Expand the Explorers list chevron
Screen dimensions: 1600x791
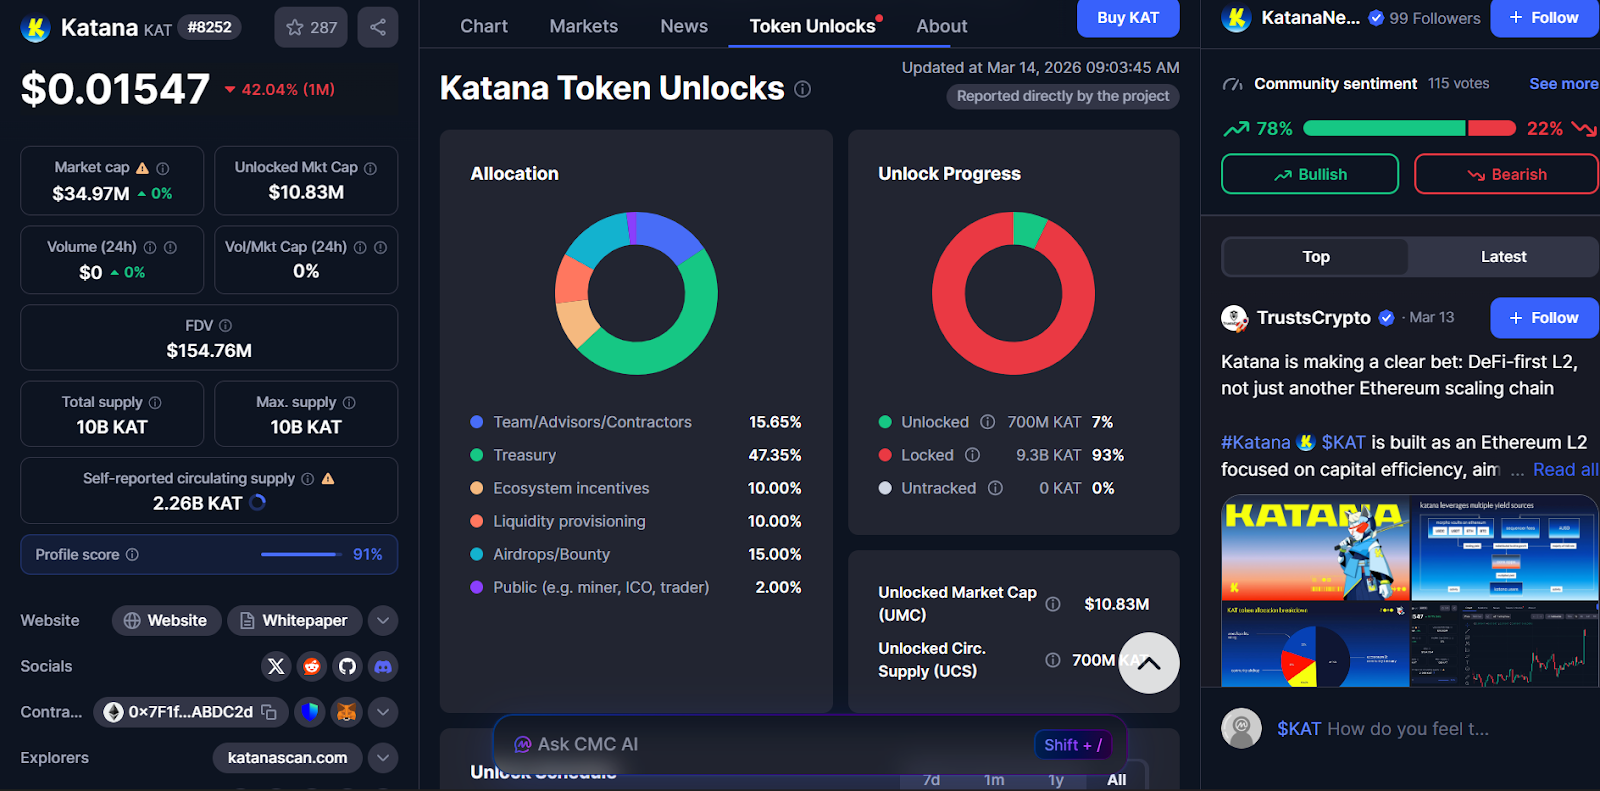(x=383, y=757)
